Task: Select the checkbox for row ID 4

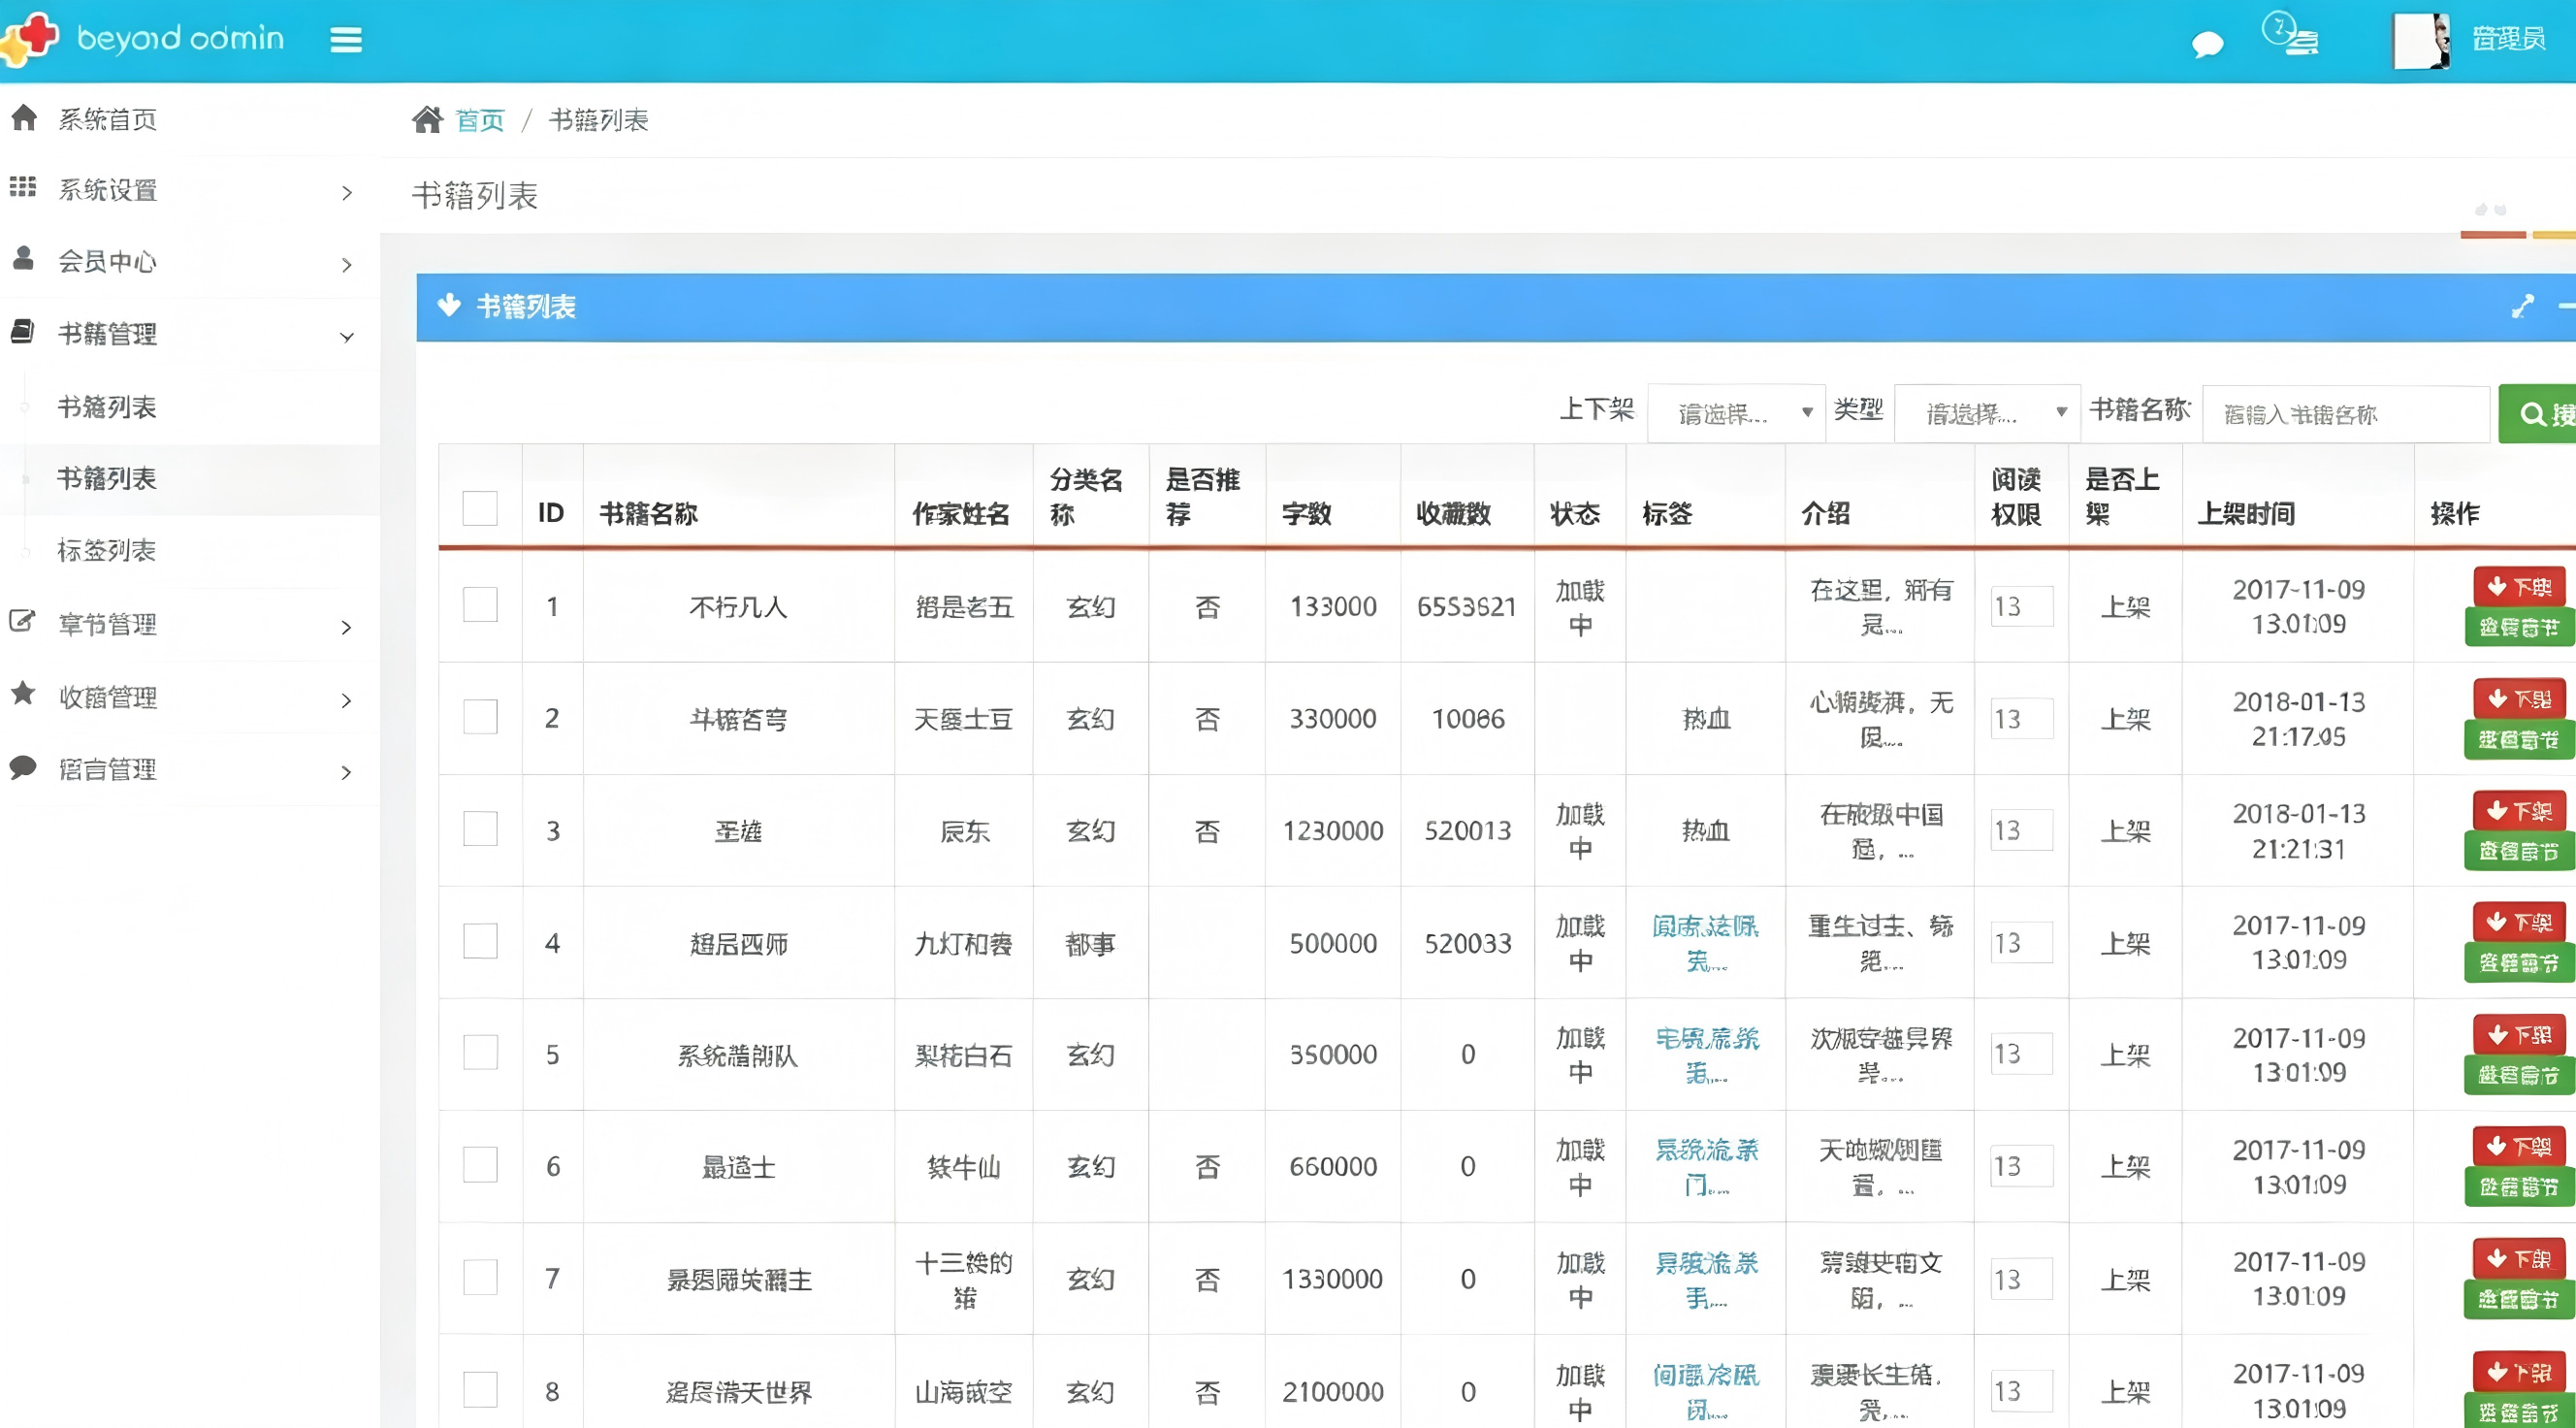Action: point(480,941)
